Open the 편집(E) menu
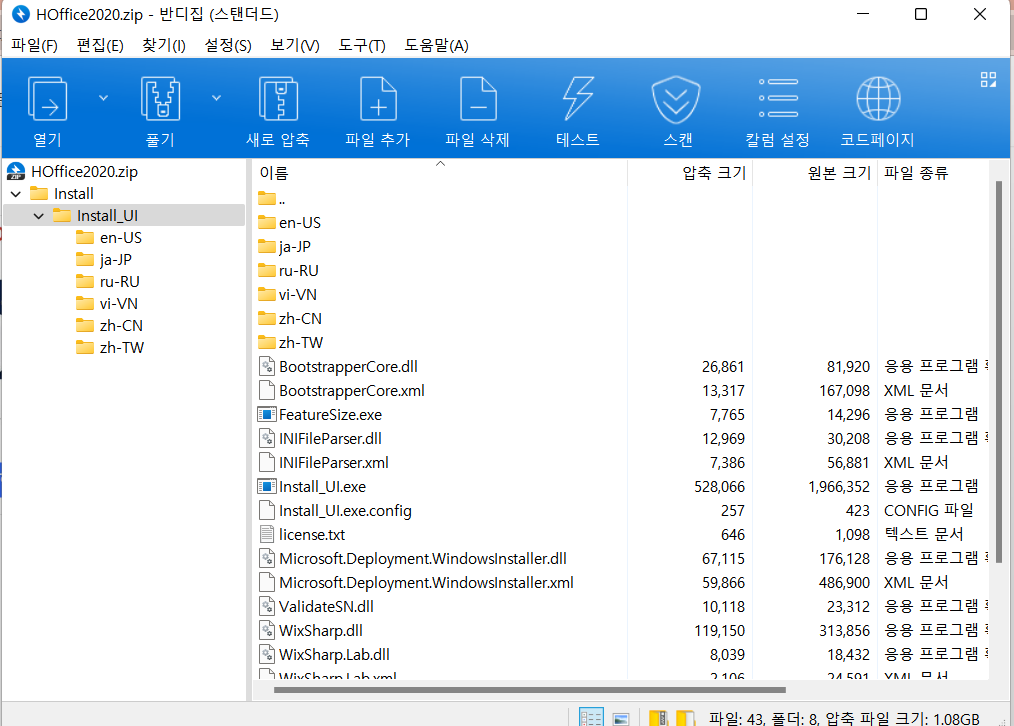 [100, 45]
